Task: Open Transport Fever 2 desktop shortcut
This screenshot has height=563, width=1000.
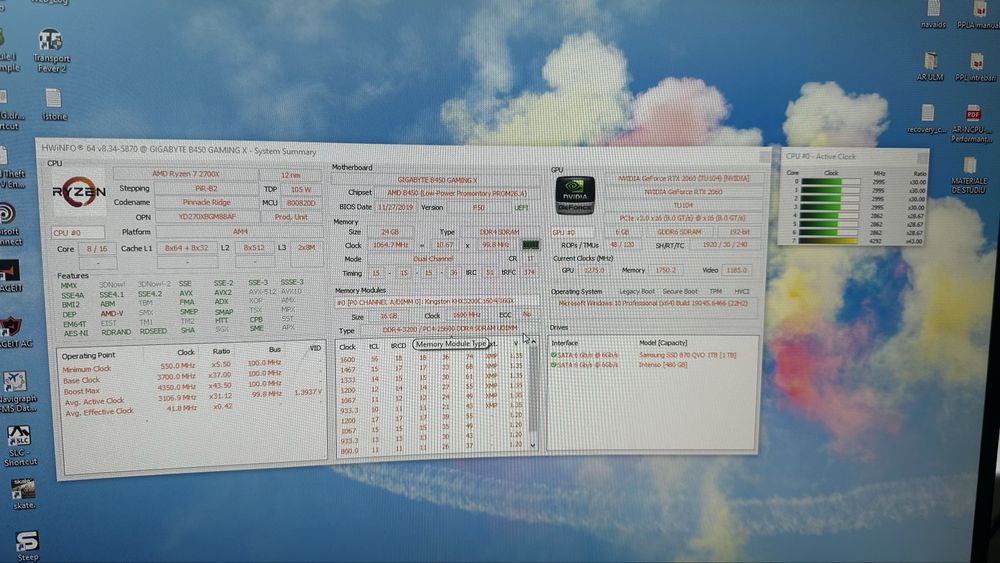Action: pyautogui.click(x=51, y=50)
